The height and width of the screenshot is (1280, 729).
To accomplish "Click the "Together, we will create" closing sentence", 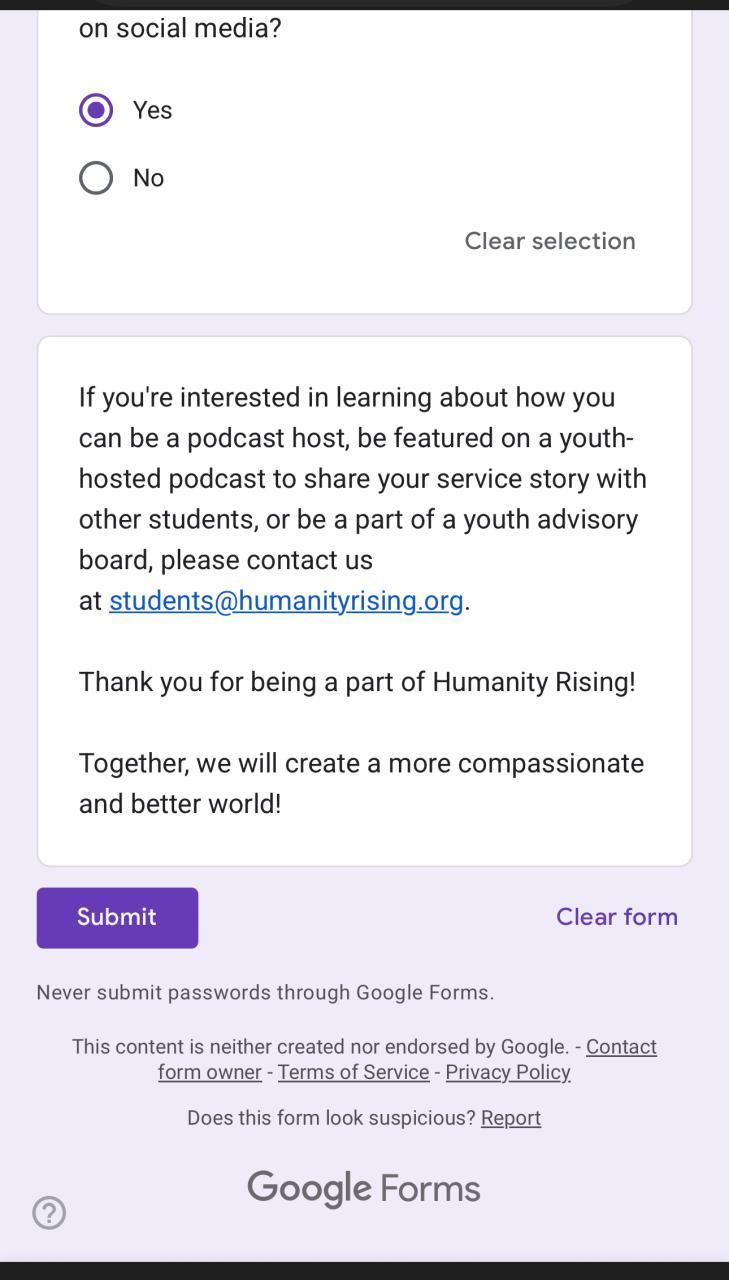I will (x=361, y=783).
